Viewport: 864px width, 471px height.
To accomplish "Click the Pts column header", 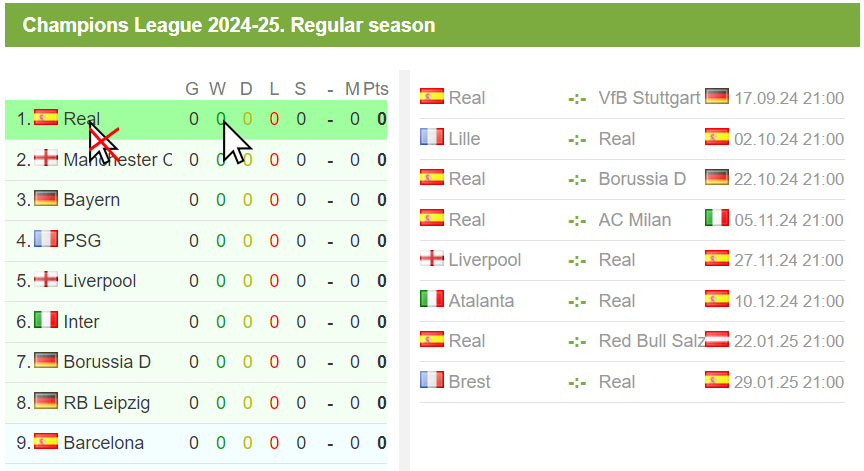I will (376, 89).
